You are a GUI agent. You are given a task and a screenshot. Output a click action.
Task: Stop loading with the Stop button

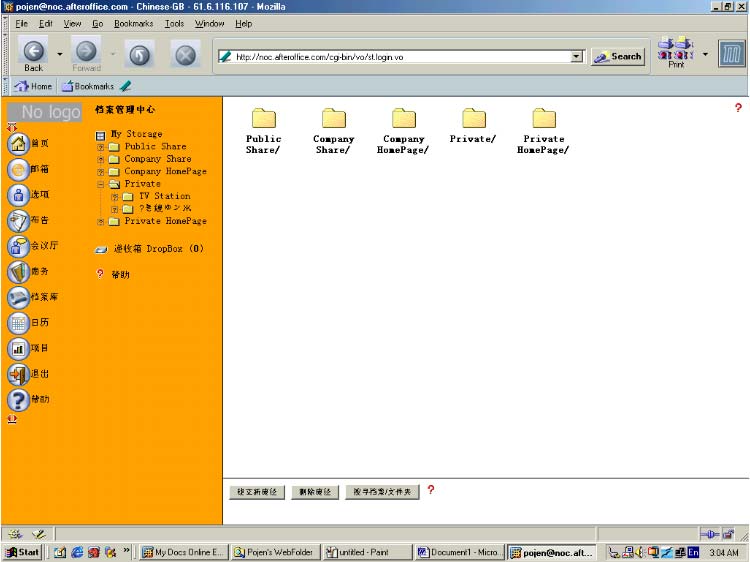point(185,55)
